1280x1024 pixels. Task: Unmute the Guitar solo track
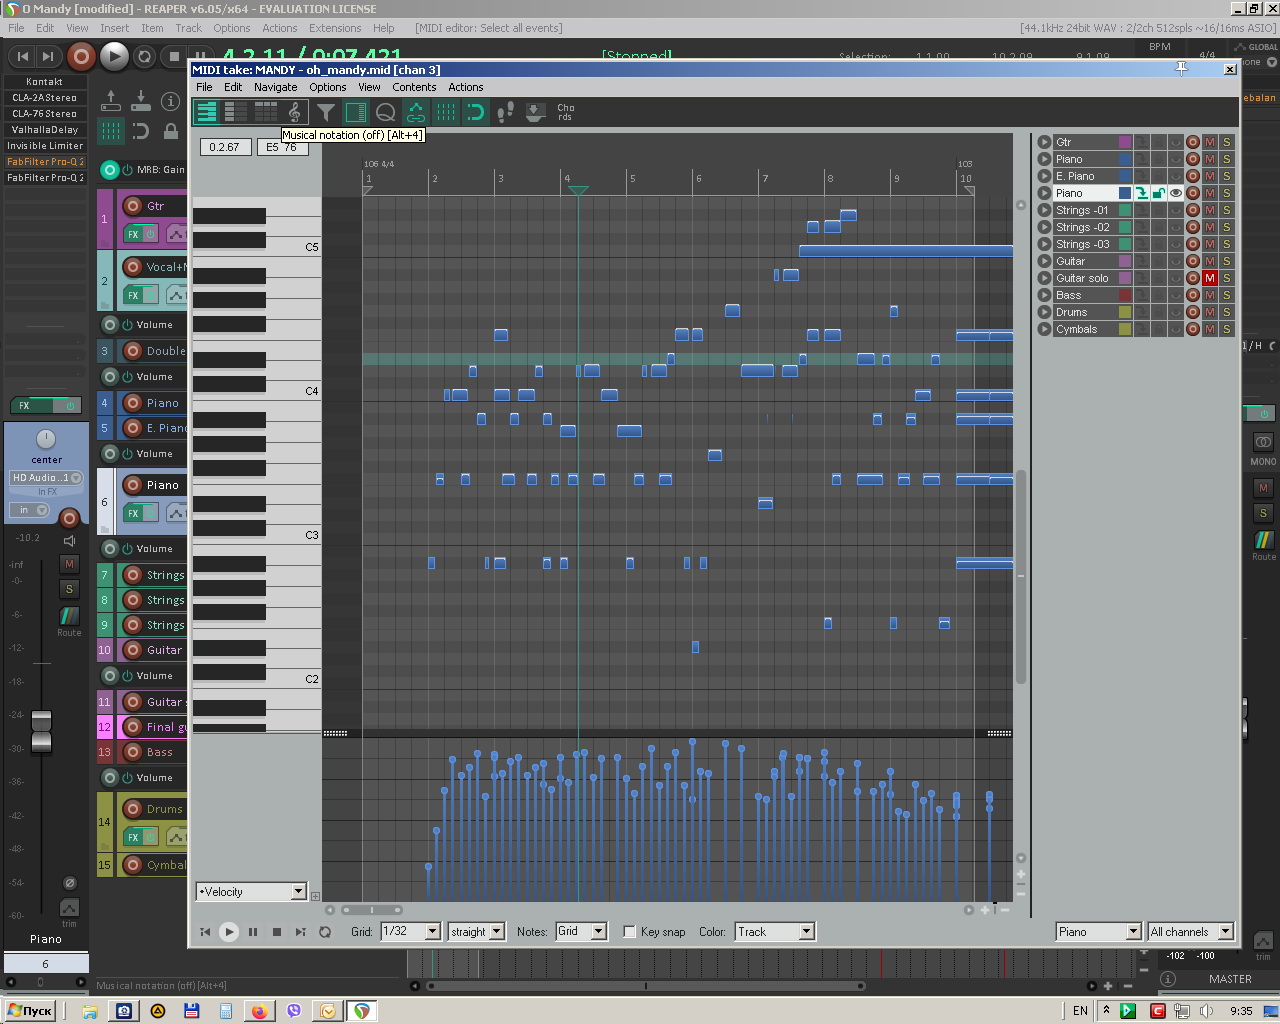click(x=1209, y=278)
